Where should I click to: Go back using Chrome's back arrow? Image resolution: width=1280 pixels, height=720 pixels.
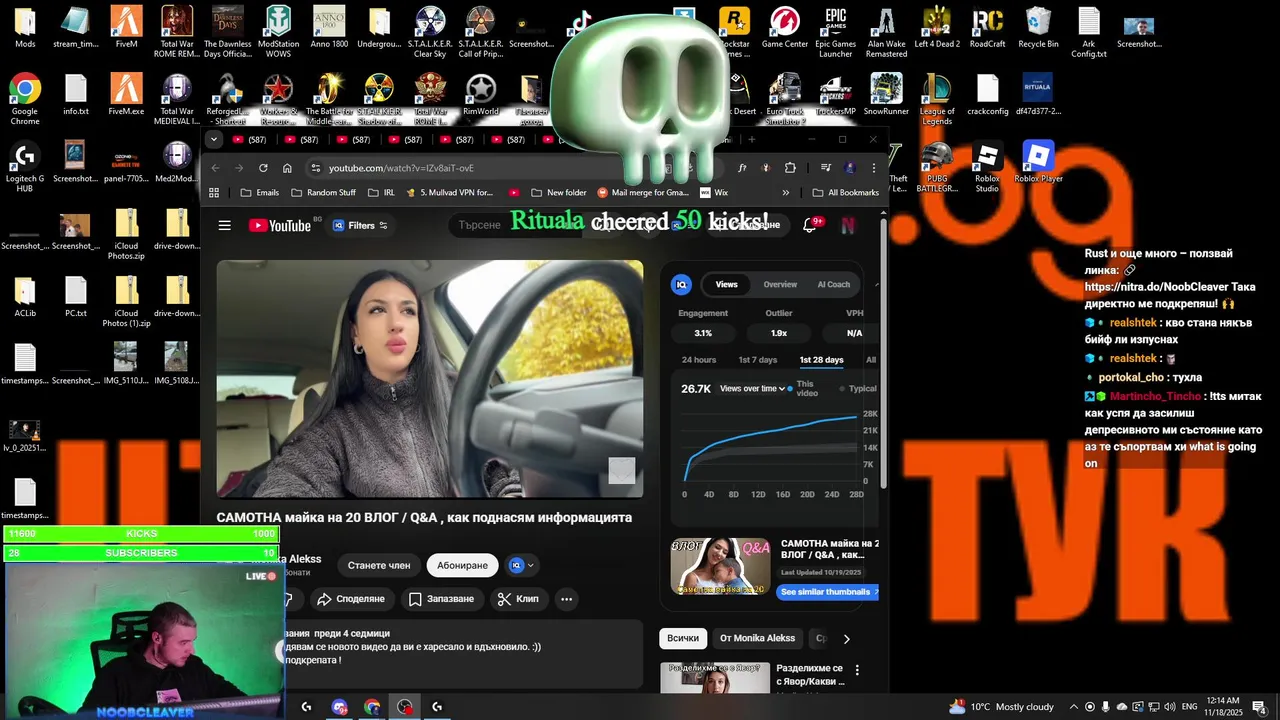(214, 168)
